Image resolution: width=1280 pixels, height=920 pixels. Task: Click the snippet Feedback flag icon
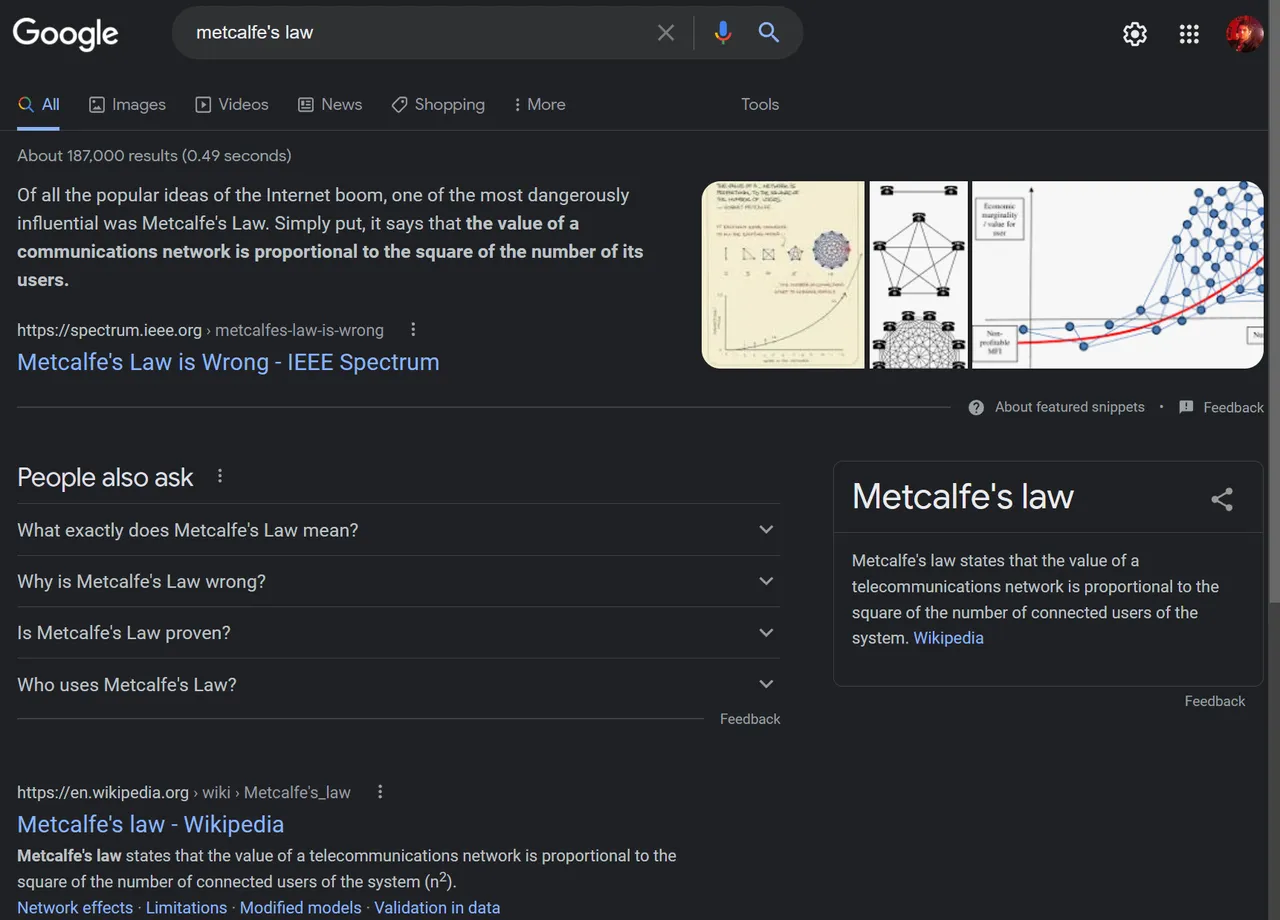point(1186,407)
